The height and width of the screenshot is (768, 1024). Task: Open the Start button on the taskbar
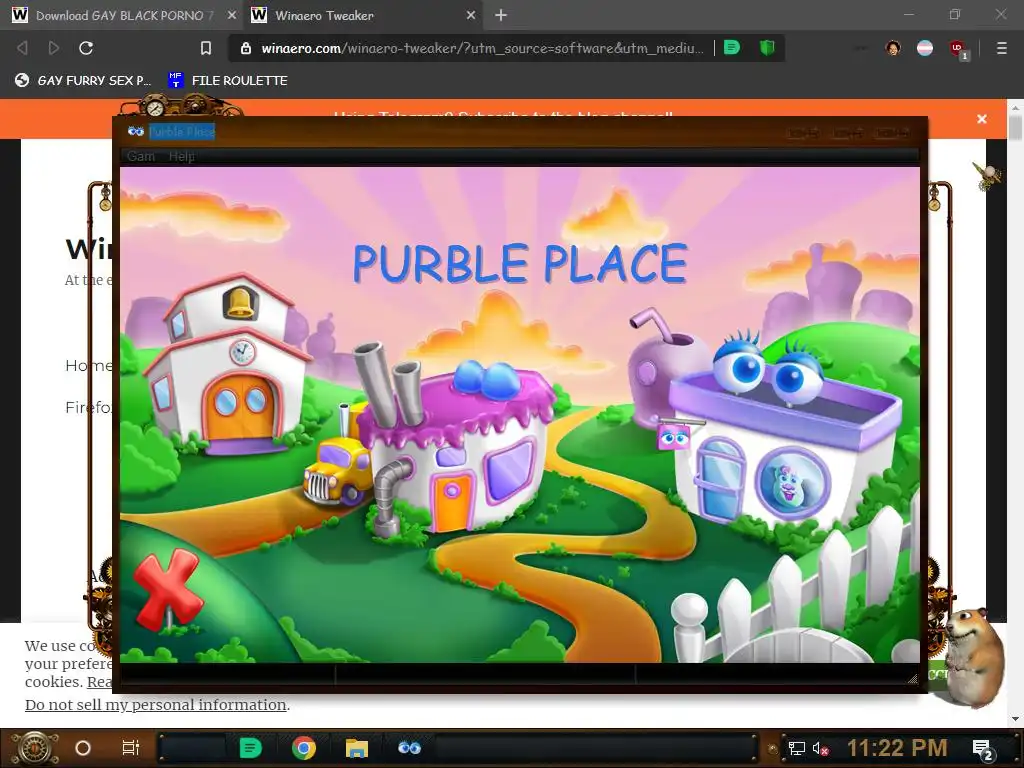pyautogui.click(x=34, y=748)
